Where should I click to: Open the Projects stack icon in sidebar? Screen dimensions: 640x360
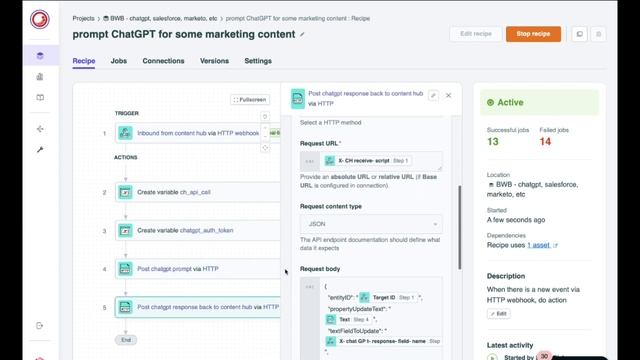pos(40,56)
